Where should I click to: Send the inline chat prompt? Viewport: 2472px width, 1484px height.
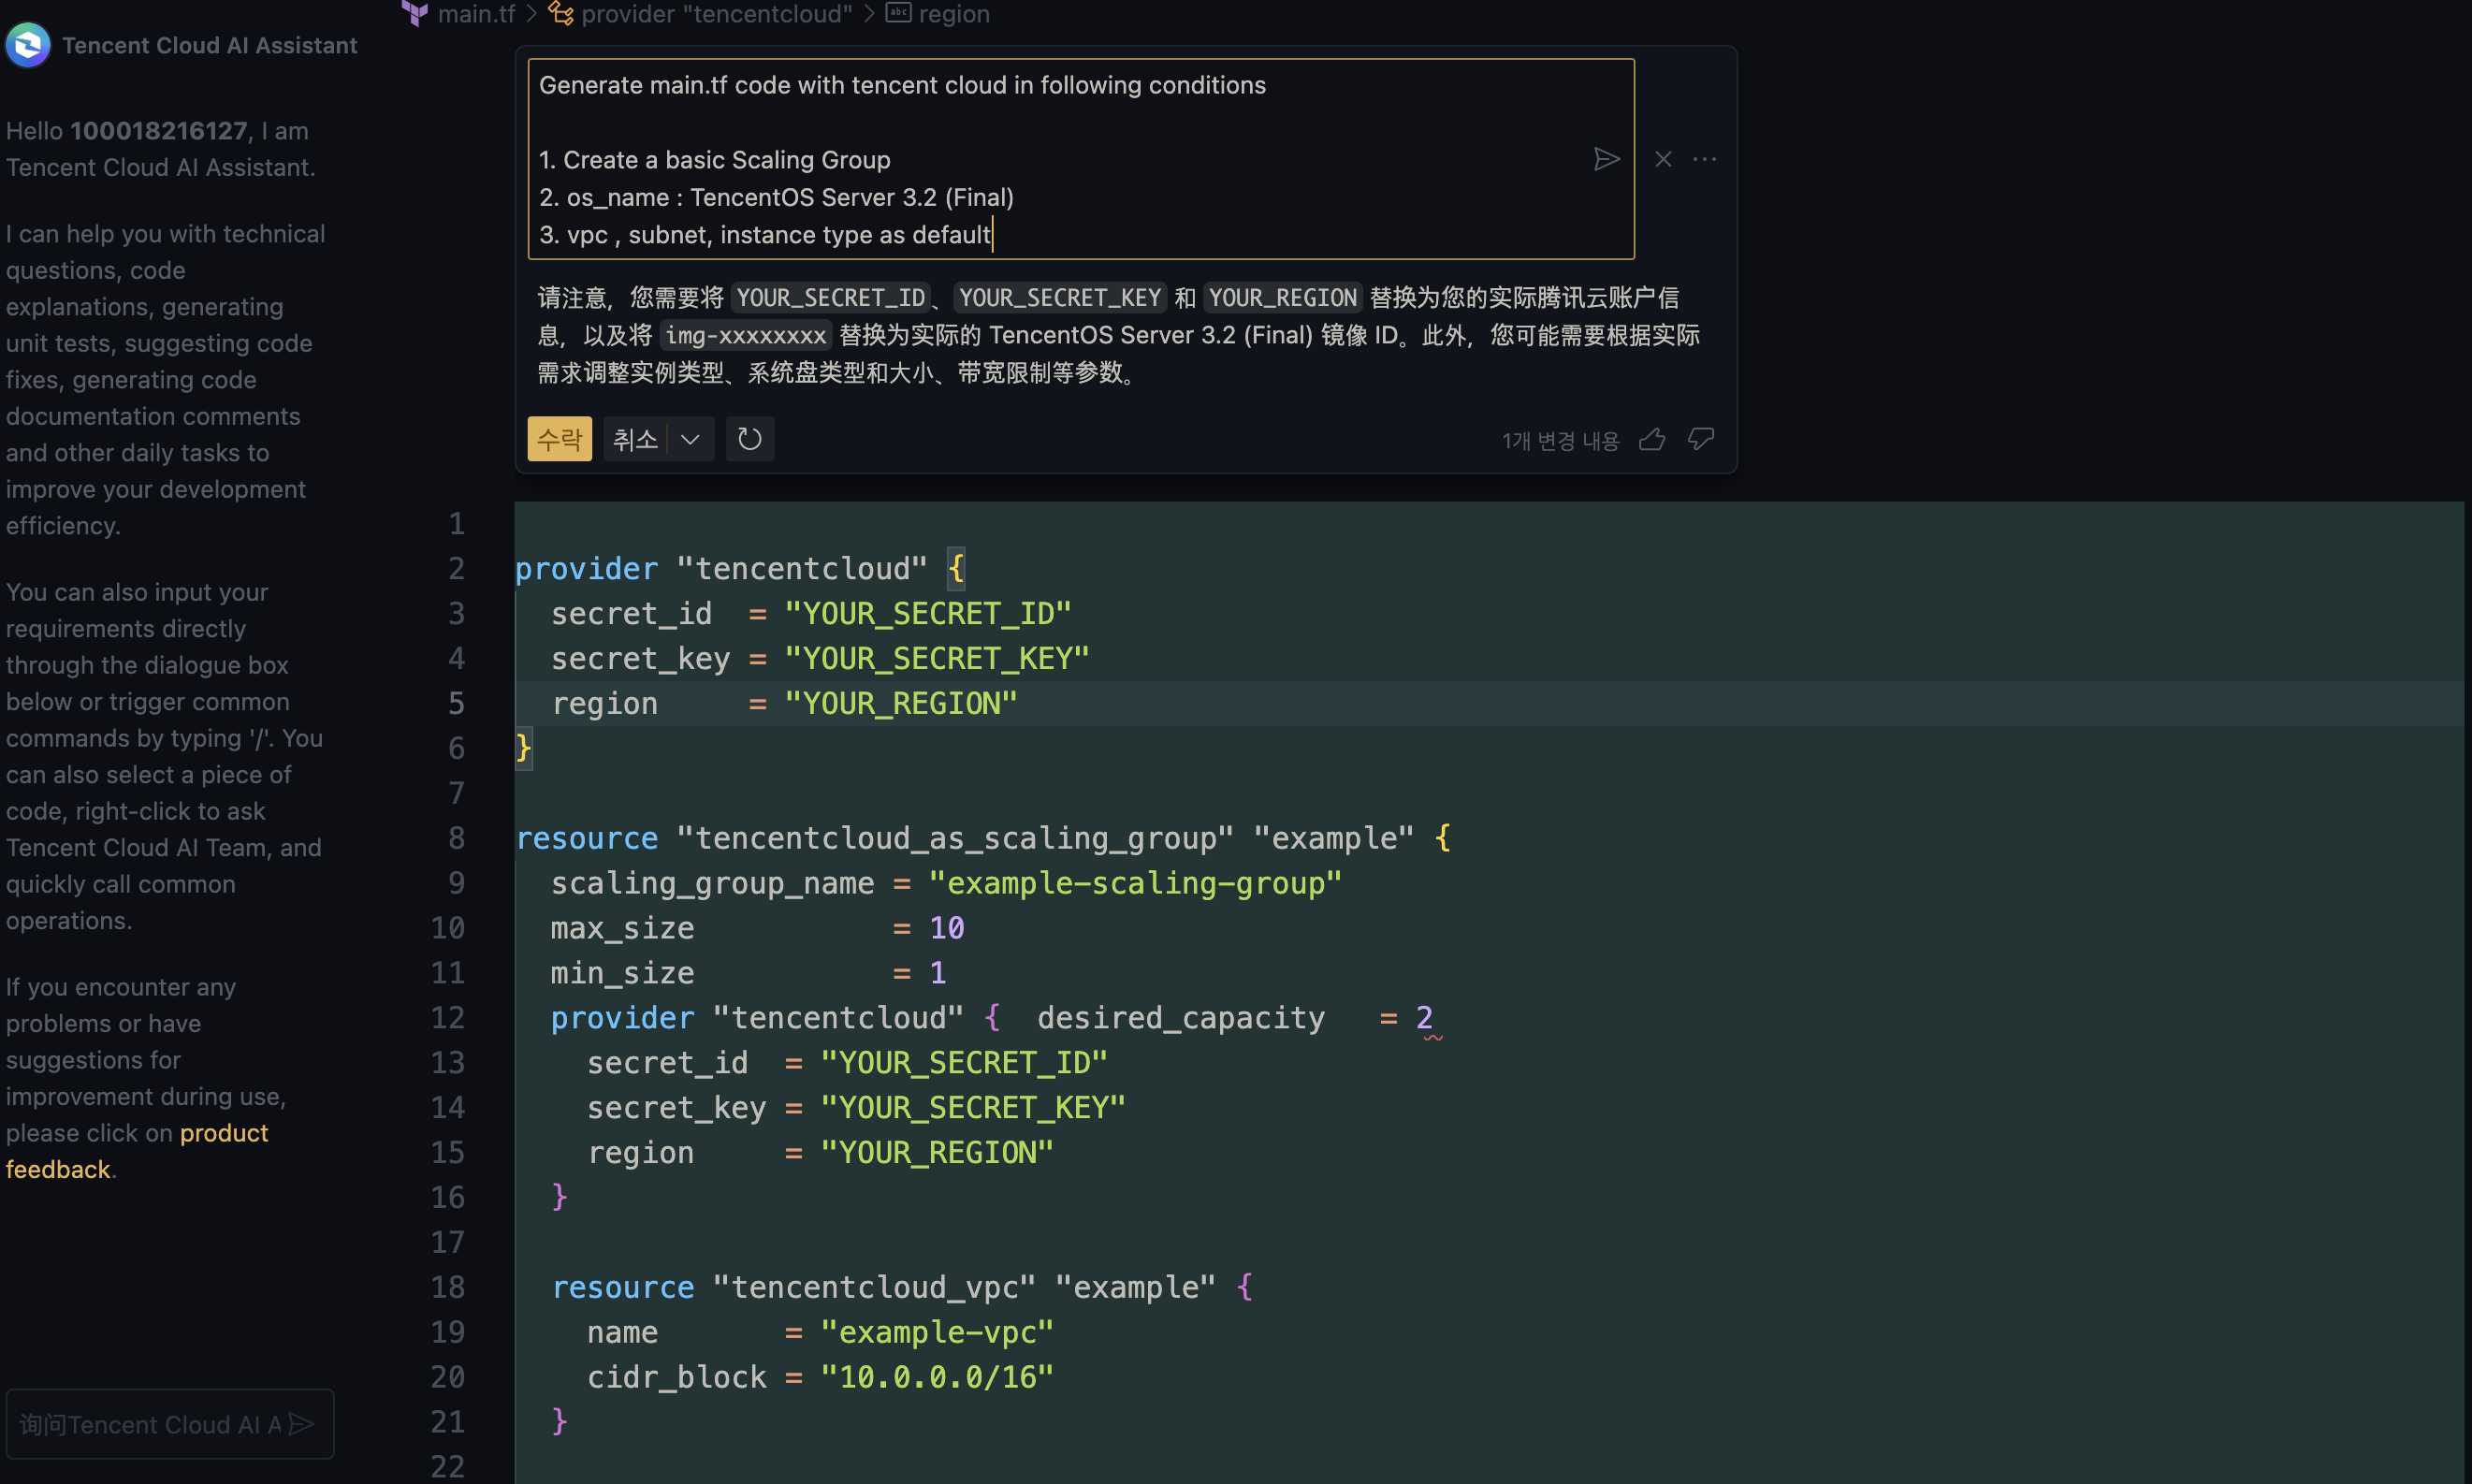(x=1606, y=160)
